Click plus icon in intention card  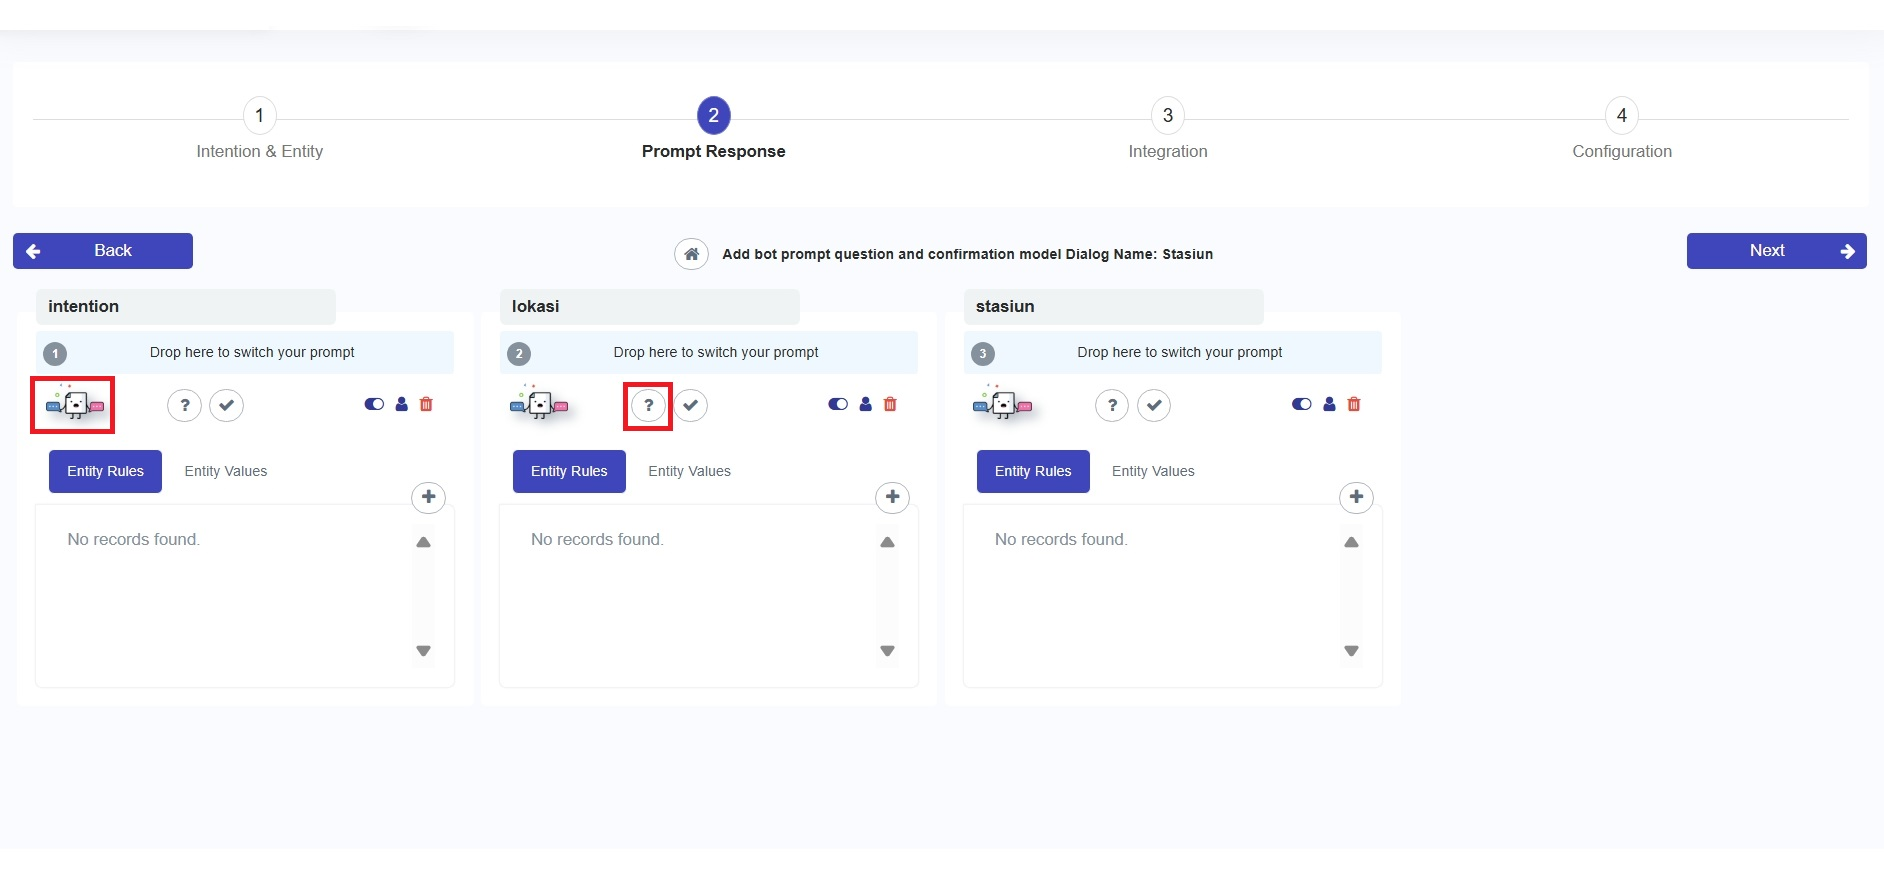[x=428, y=497]
